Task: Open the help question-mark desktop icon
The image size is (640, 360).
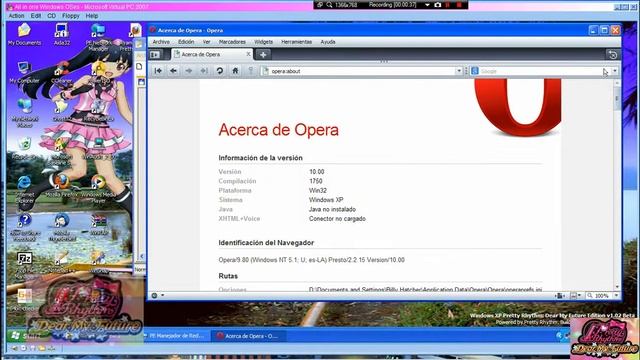Action: coord(24,227)
